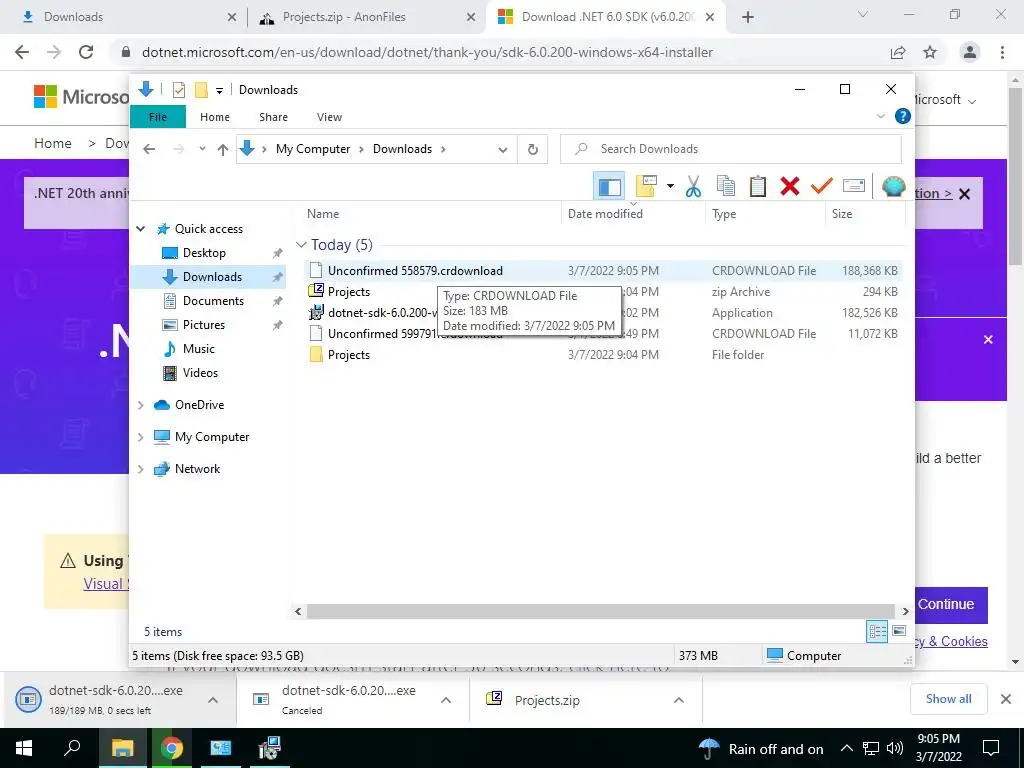Open Chrome three-dot menu

(x=1002, y=52)
